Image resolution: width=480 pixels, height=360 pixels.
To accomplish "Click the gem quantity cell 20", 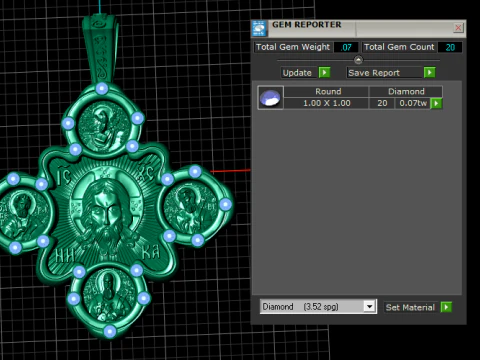I will point(382,103).
